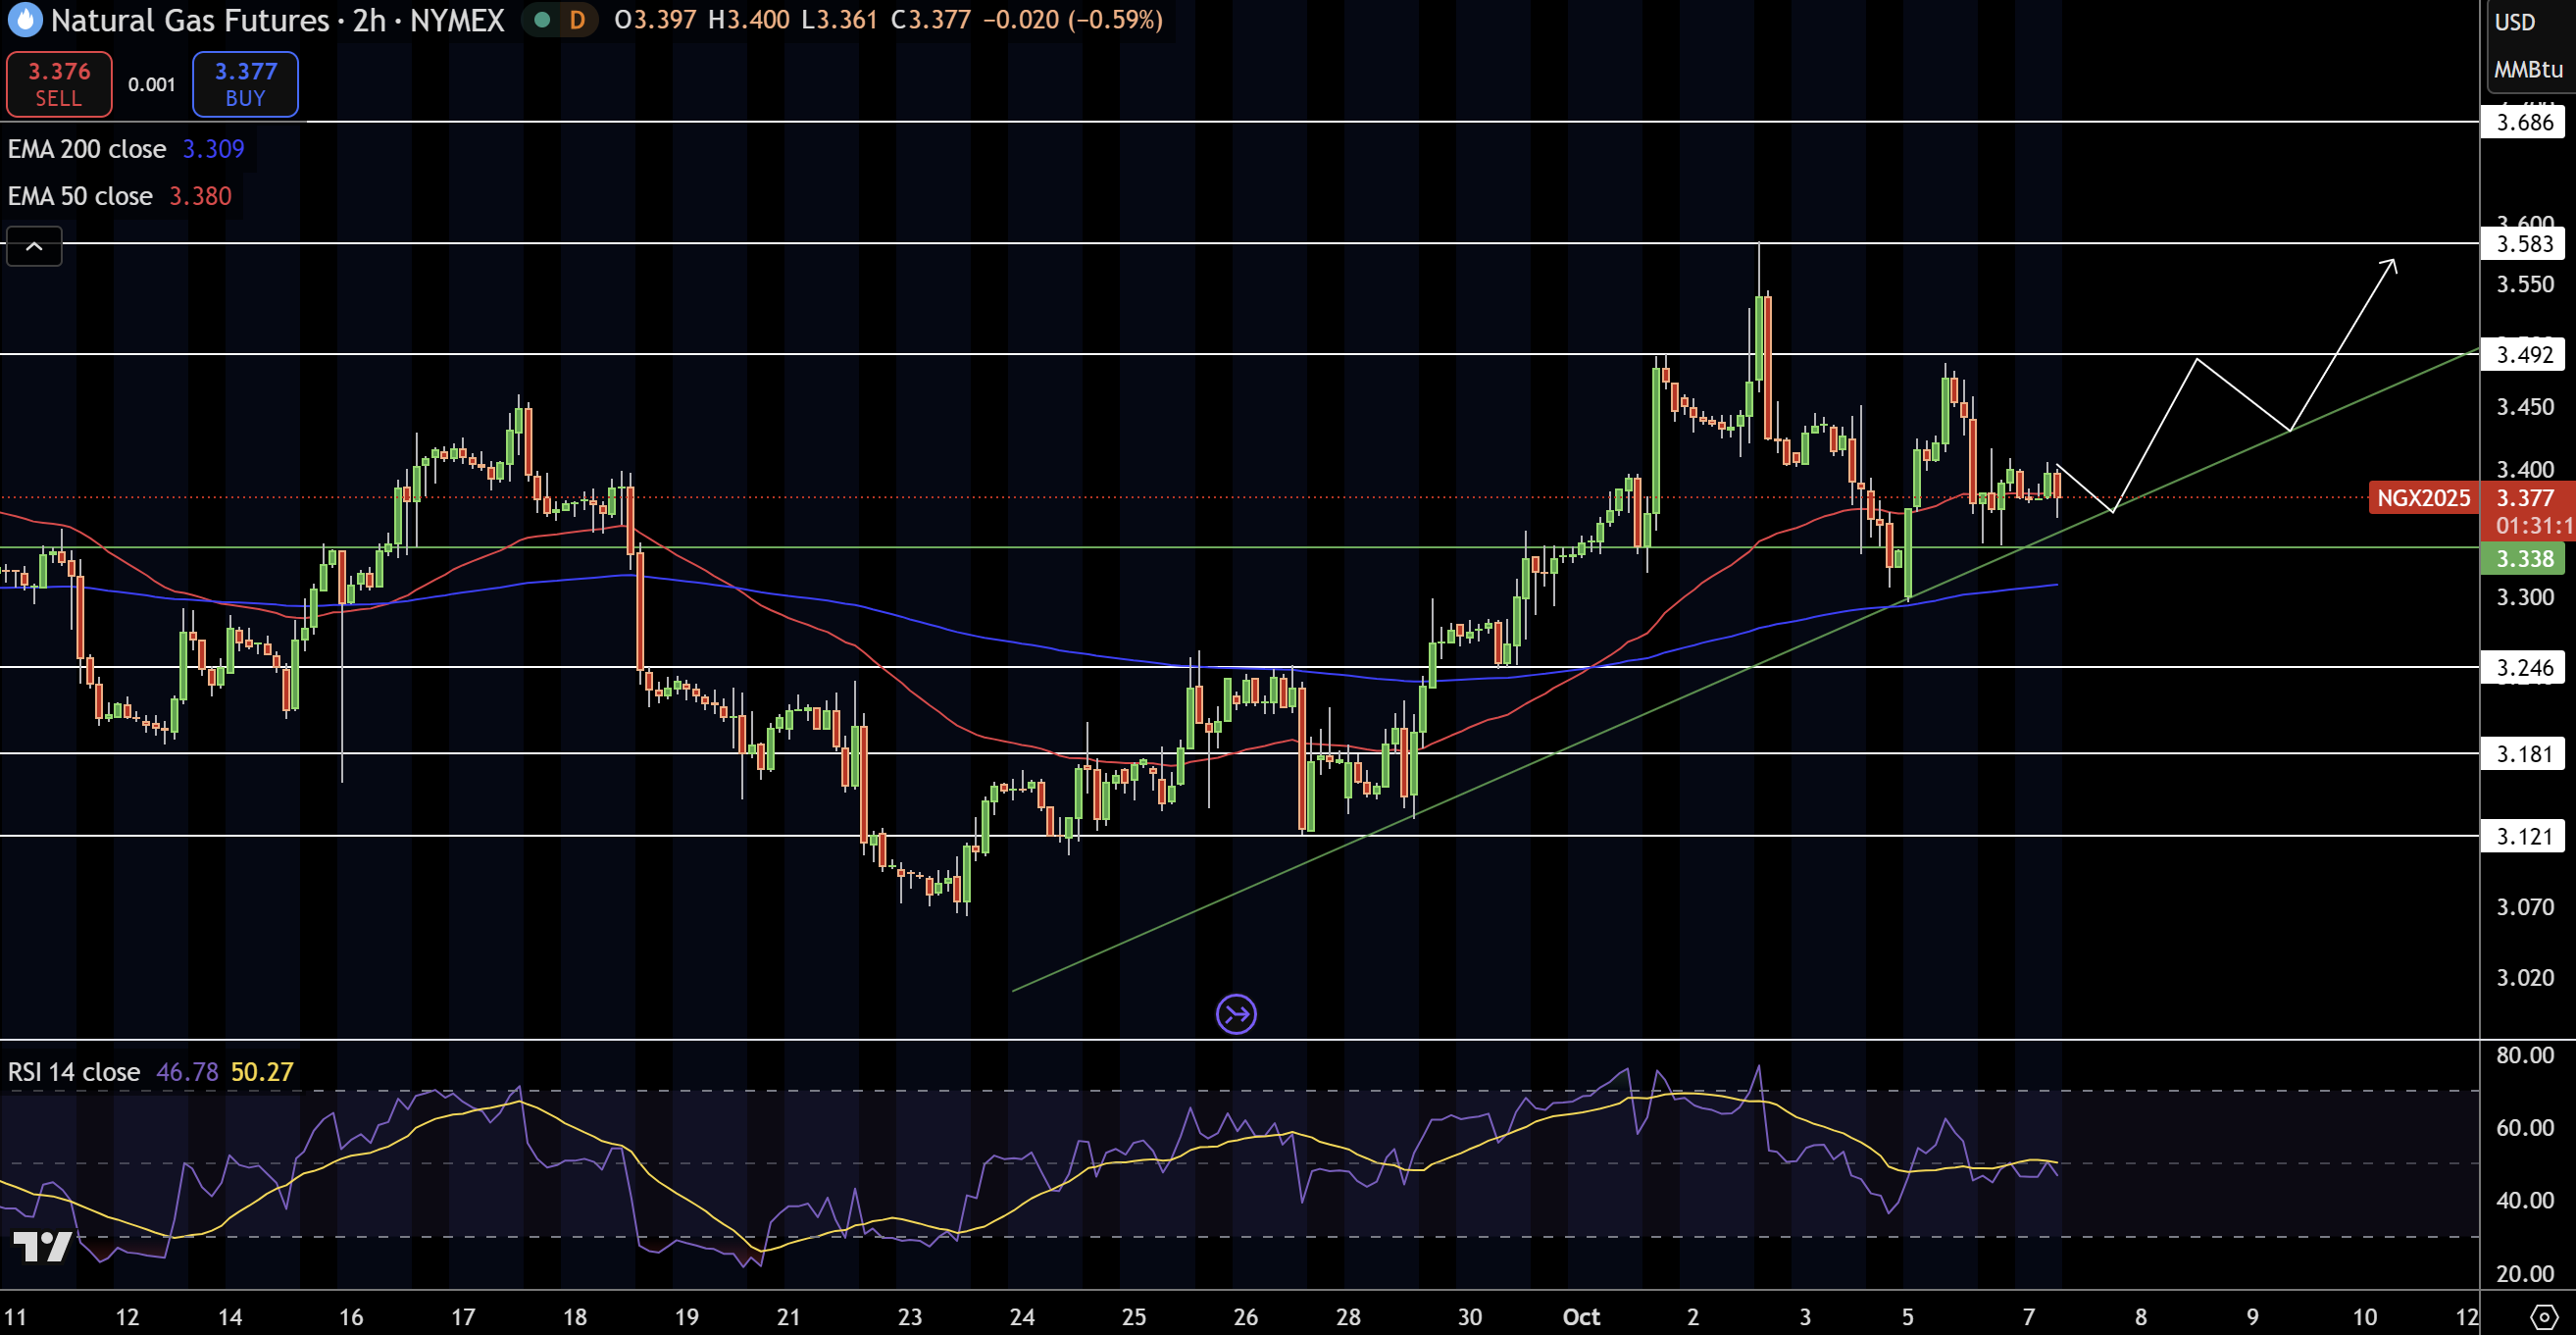The width and height of the screenshot is (2576, 1335).
Task: Click the 3.246 price level label
Action: (2524, 668)
